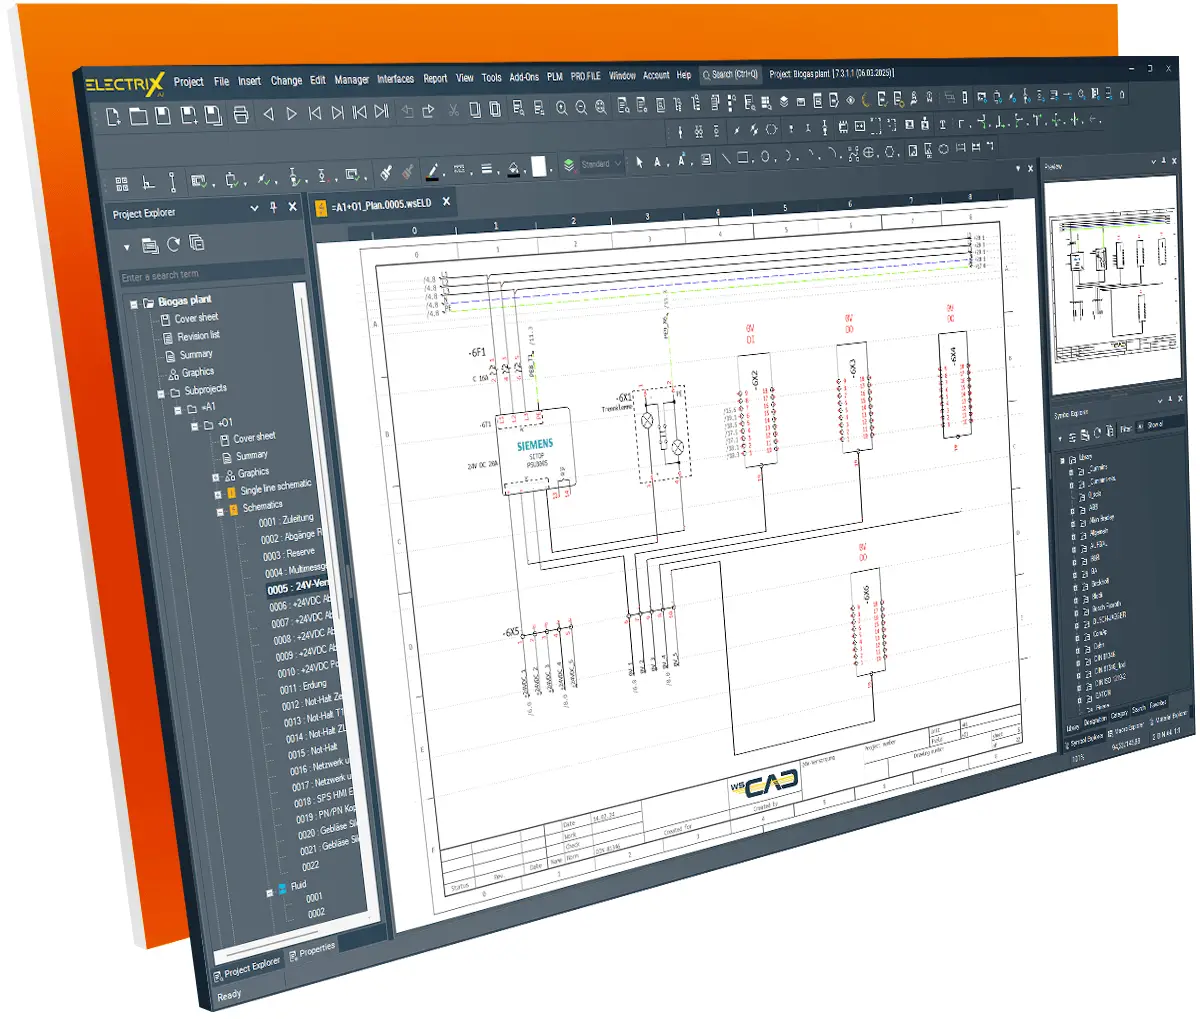The width and height of the screenshot is (1200, 1019).
Task: Select the pointer arrow tool in drawing toolbar
Action: point(641,162)
